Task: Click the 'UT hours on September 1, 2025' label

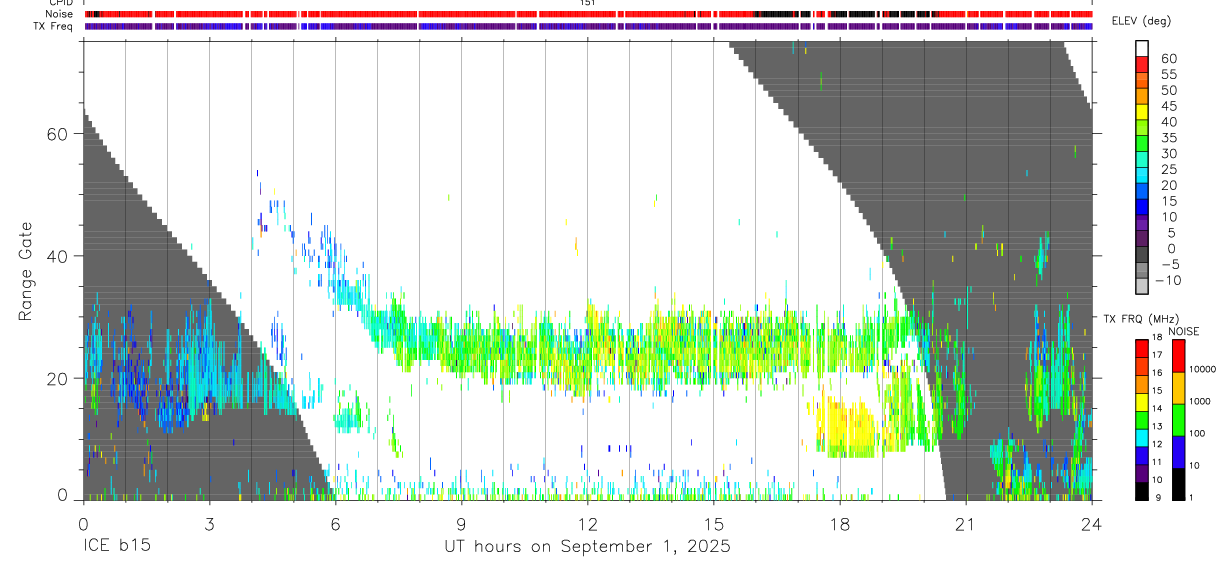Action: (x=587, y=547)
